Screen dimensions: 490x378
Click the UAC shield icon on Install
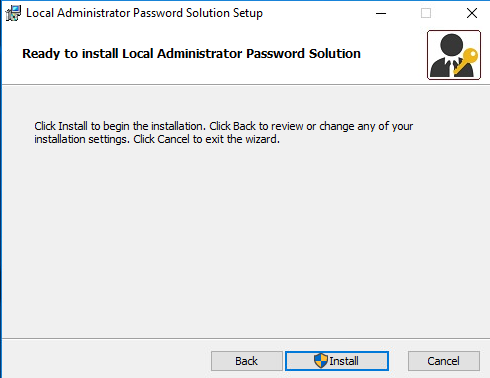tap(321, 361)
